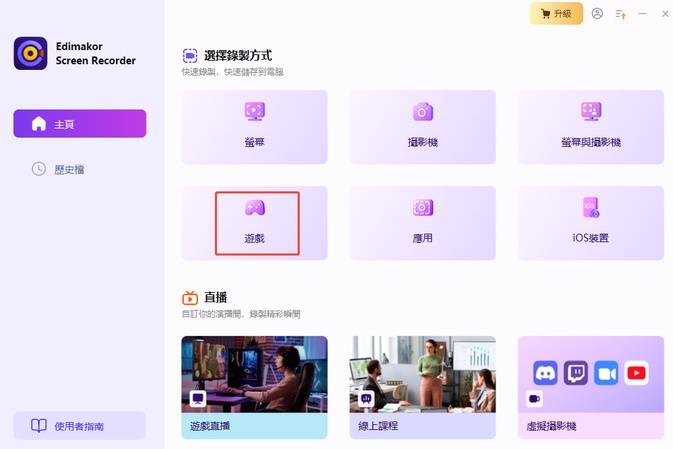Open the user account profile icon
673x449 pixels.
click(x=597, y=14)
